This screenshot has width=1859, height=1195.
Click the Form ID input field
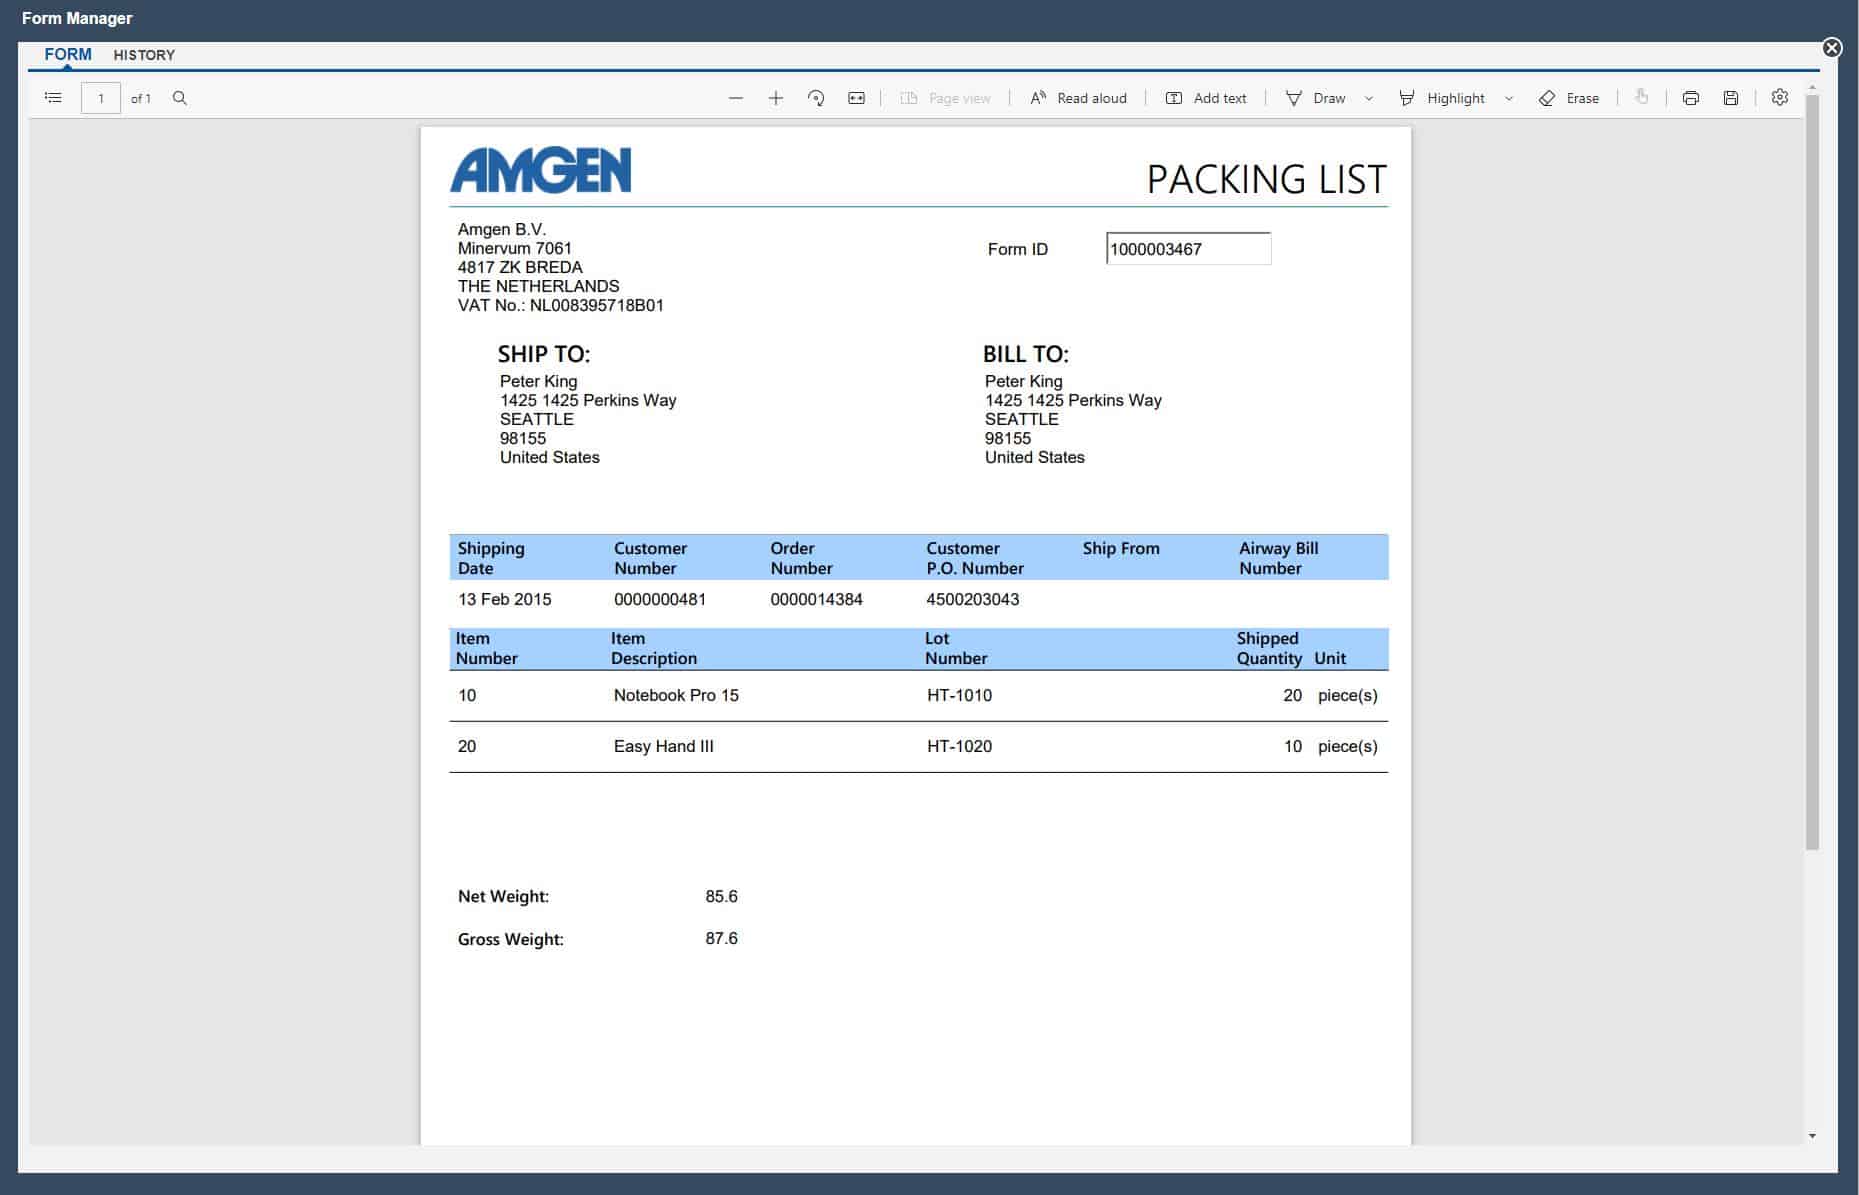(x=1188, y=248)
